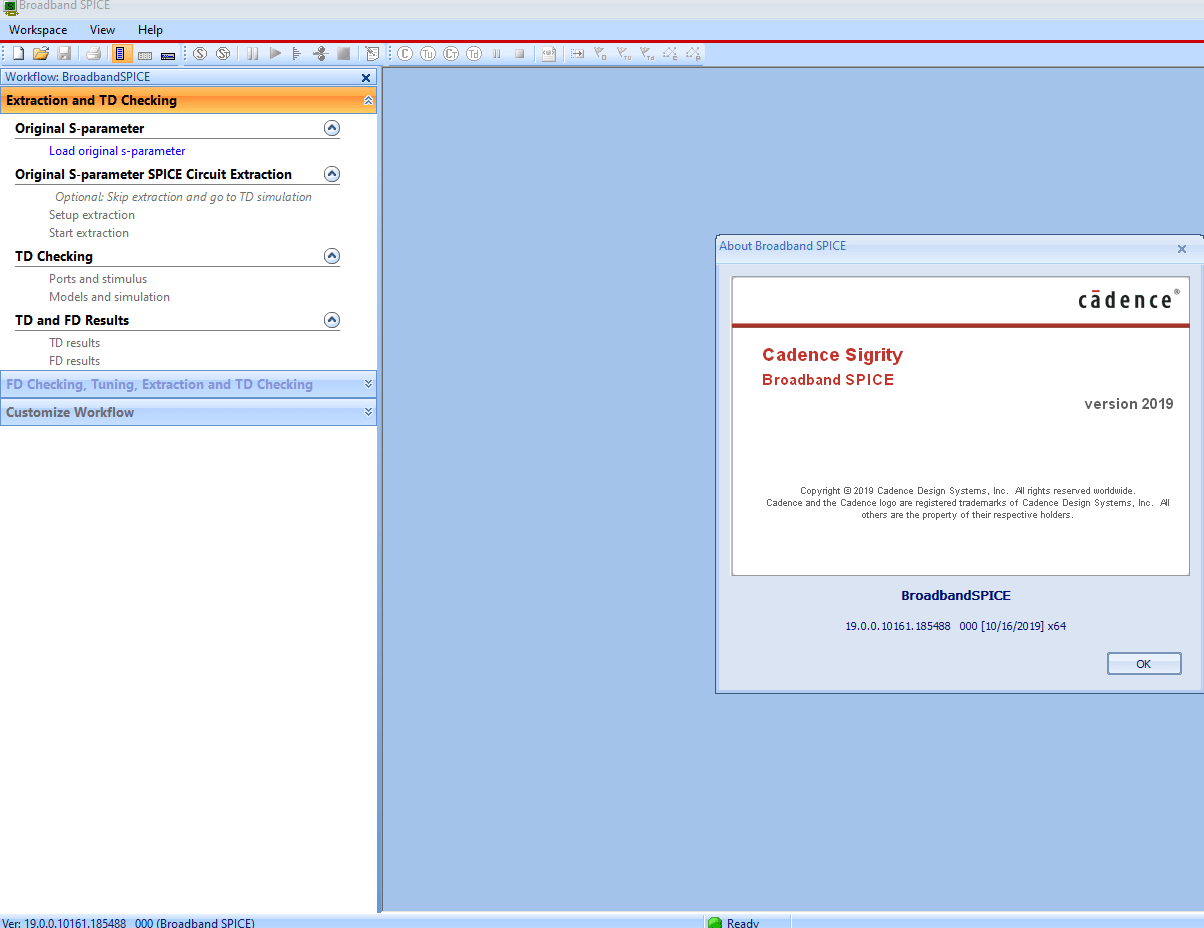Click TD results step
Viewport: 1204px width, 928px height.
coord(75,343)
